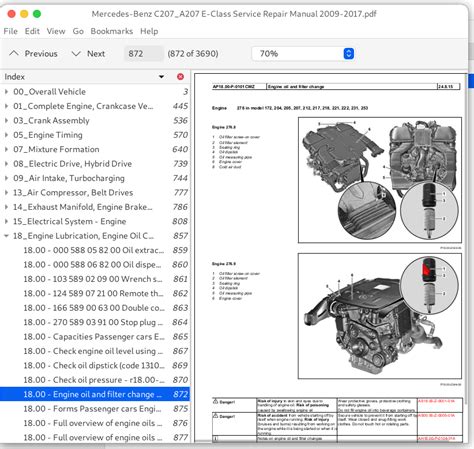Open the File menu
Viewport: 474px width, 449px height.
click(11, 31)
